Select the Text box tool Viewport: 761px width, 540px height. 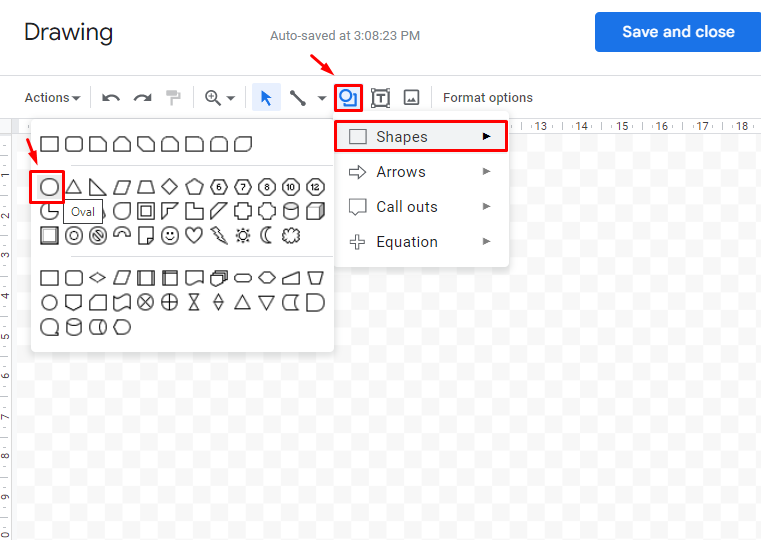click(x=380, y=98)
